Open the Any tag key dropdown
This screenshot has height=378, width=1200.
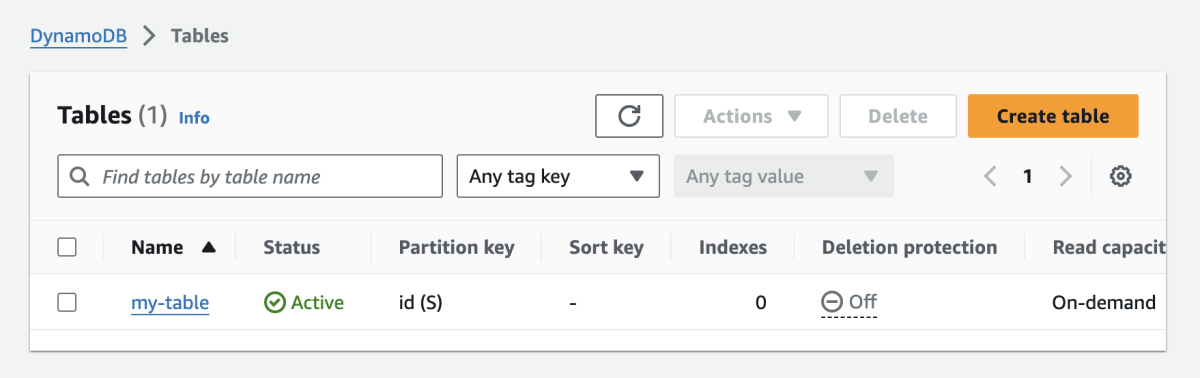[558, 176]
